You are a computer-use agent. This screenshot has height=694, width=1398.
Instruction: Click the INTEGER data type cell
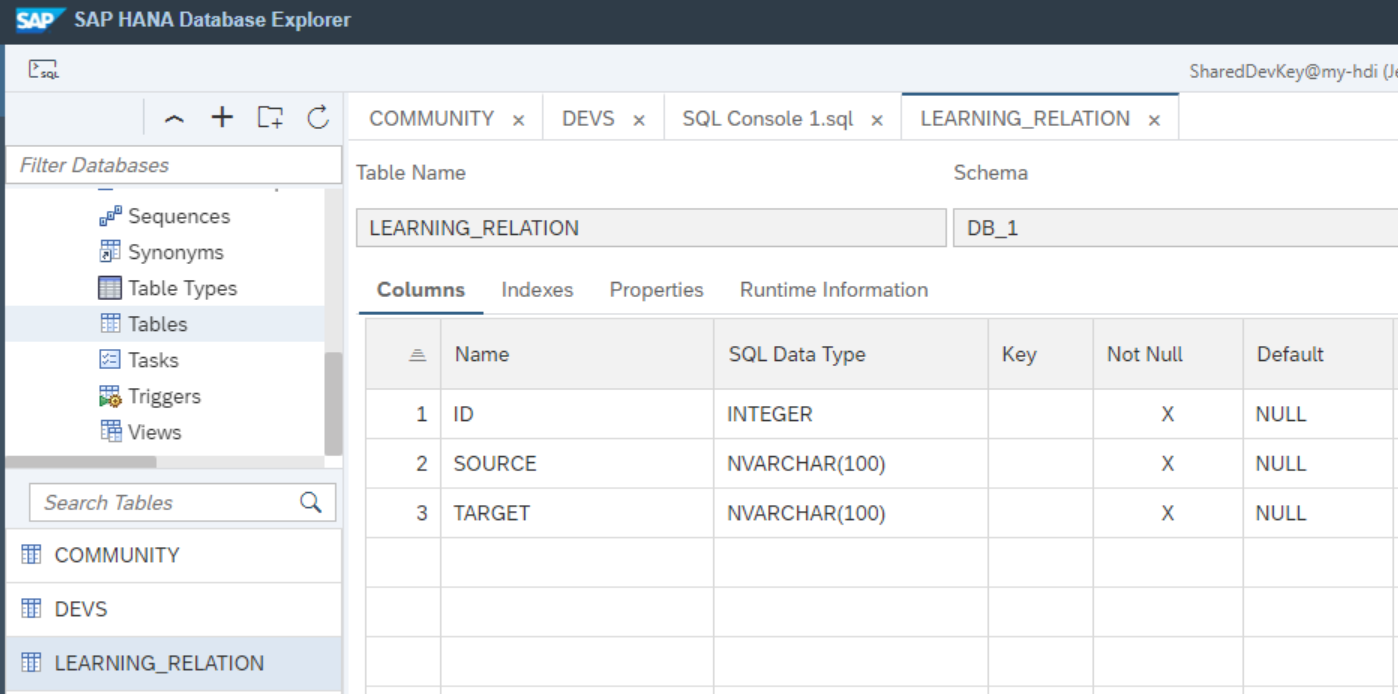click(x=851, y=414)
